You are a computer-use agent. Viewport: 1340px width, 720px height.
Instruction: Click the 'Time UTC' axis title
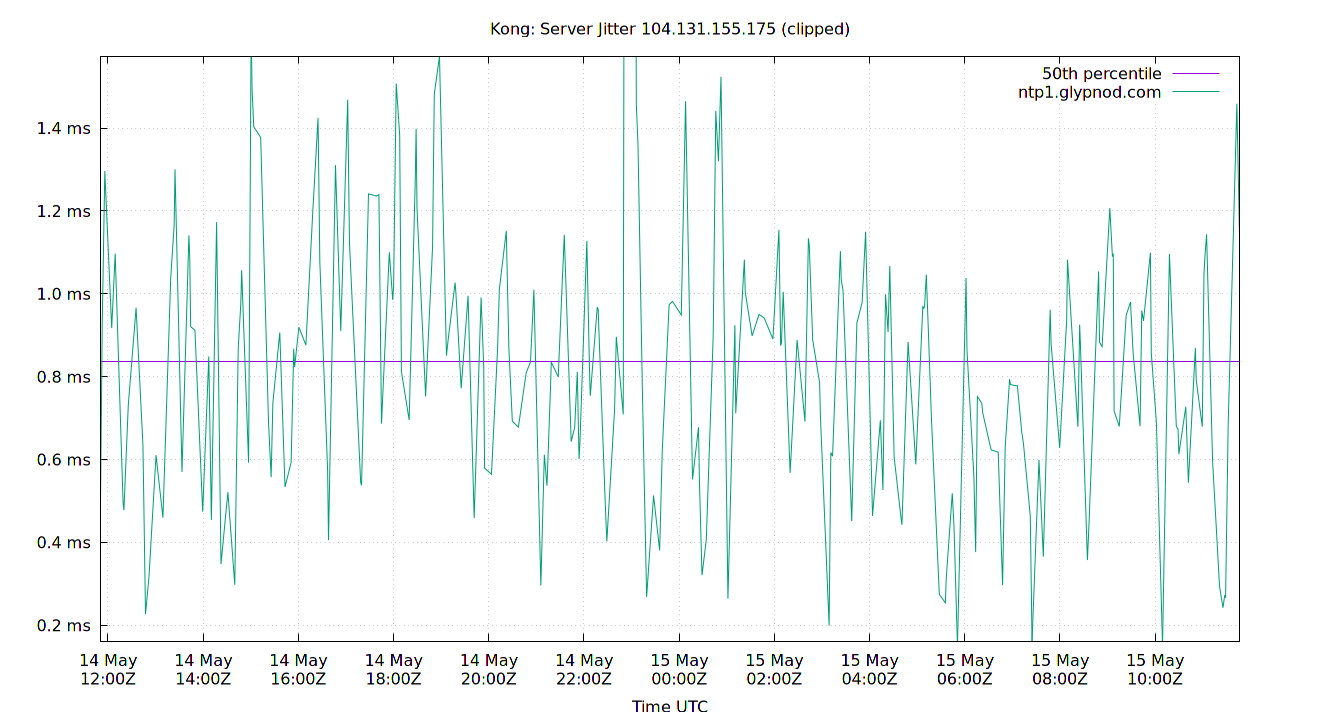tap(670, 706)
